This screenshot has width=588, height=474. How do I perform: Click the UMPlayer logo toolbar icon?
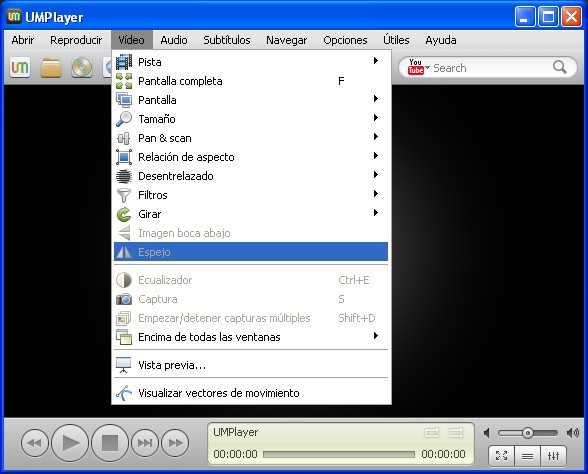[x=20, y=68]
